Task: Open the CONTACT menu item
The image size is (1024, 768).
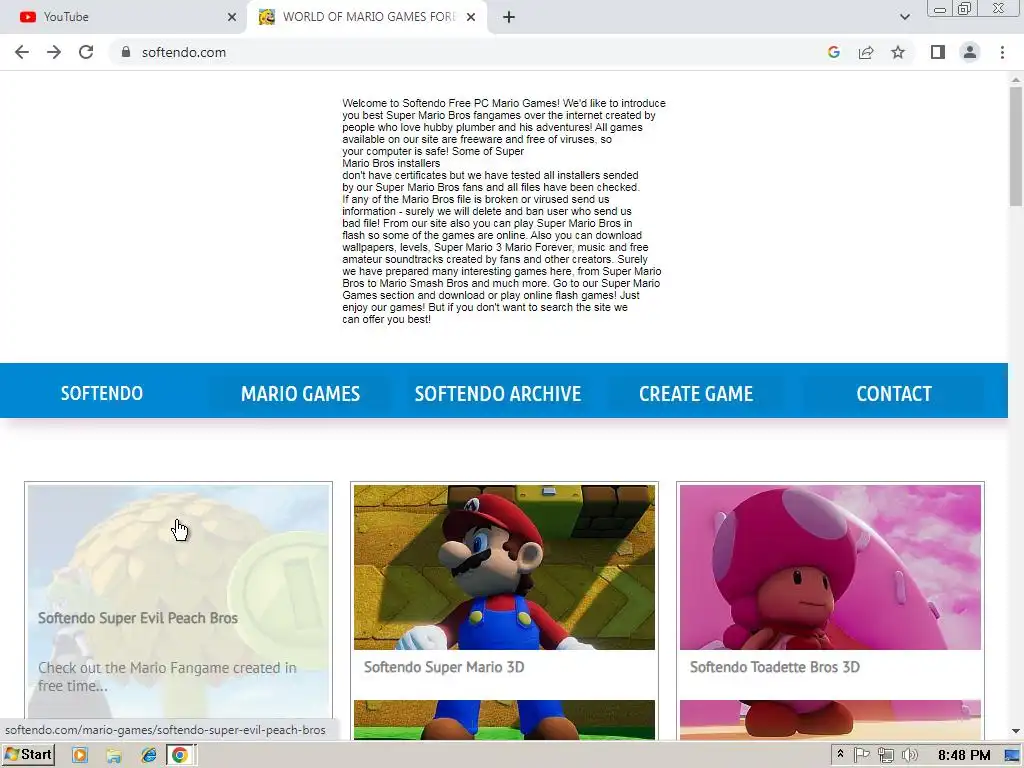Action: [x=894, y=393]
